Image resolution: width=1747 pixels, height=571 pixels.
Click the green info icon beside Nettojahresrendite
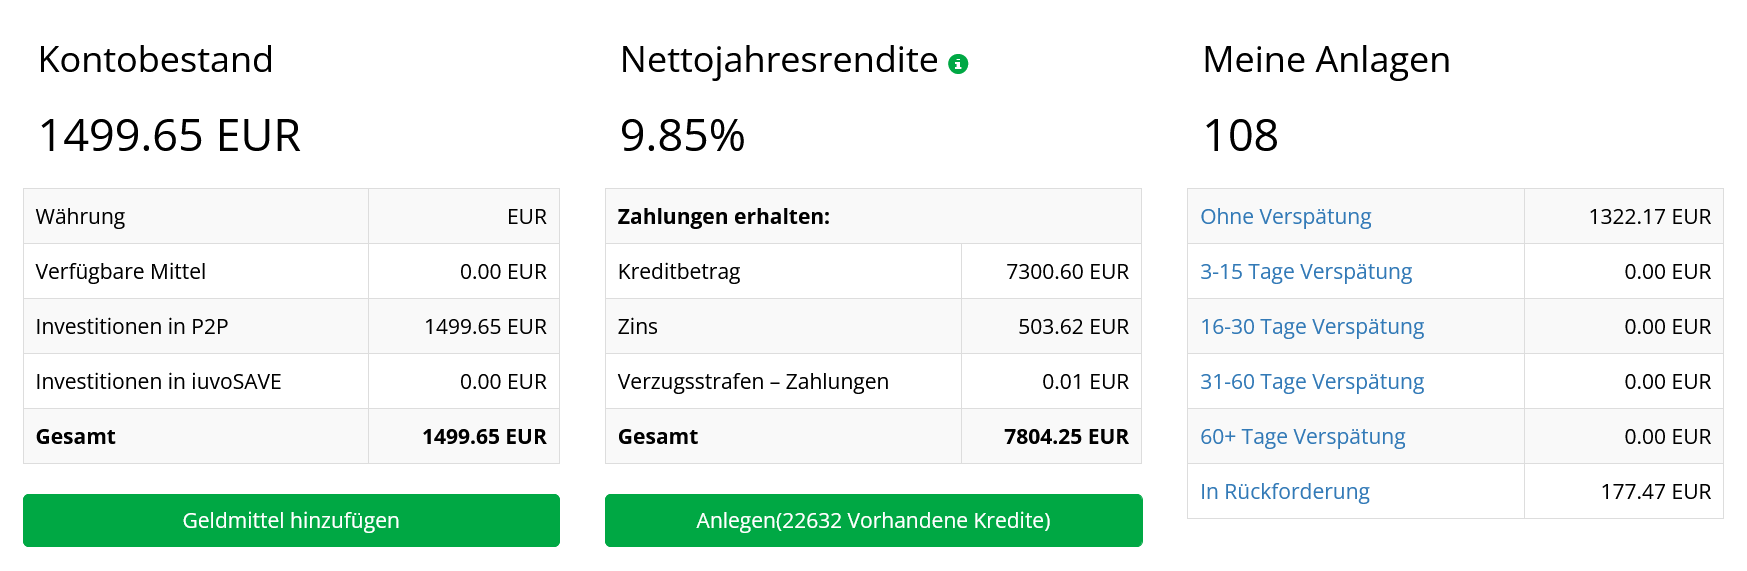click(x=958, y=64)
